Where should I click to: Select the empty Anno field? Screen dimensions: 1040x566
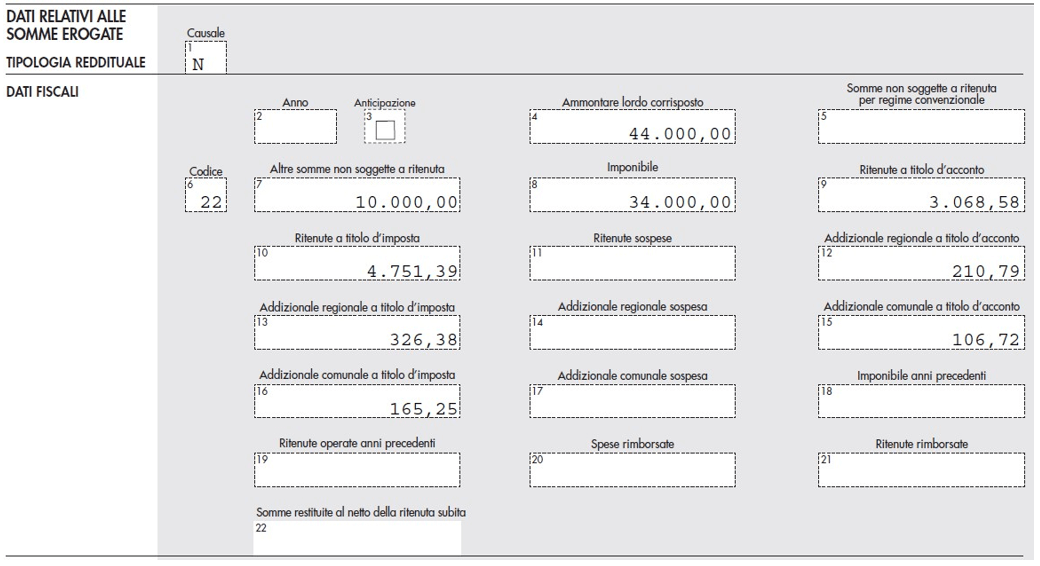coord(295,127)
